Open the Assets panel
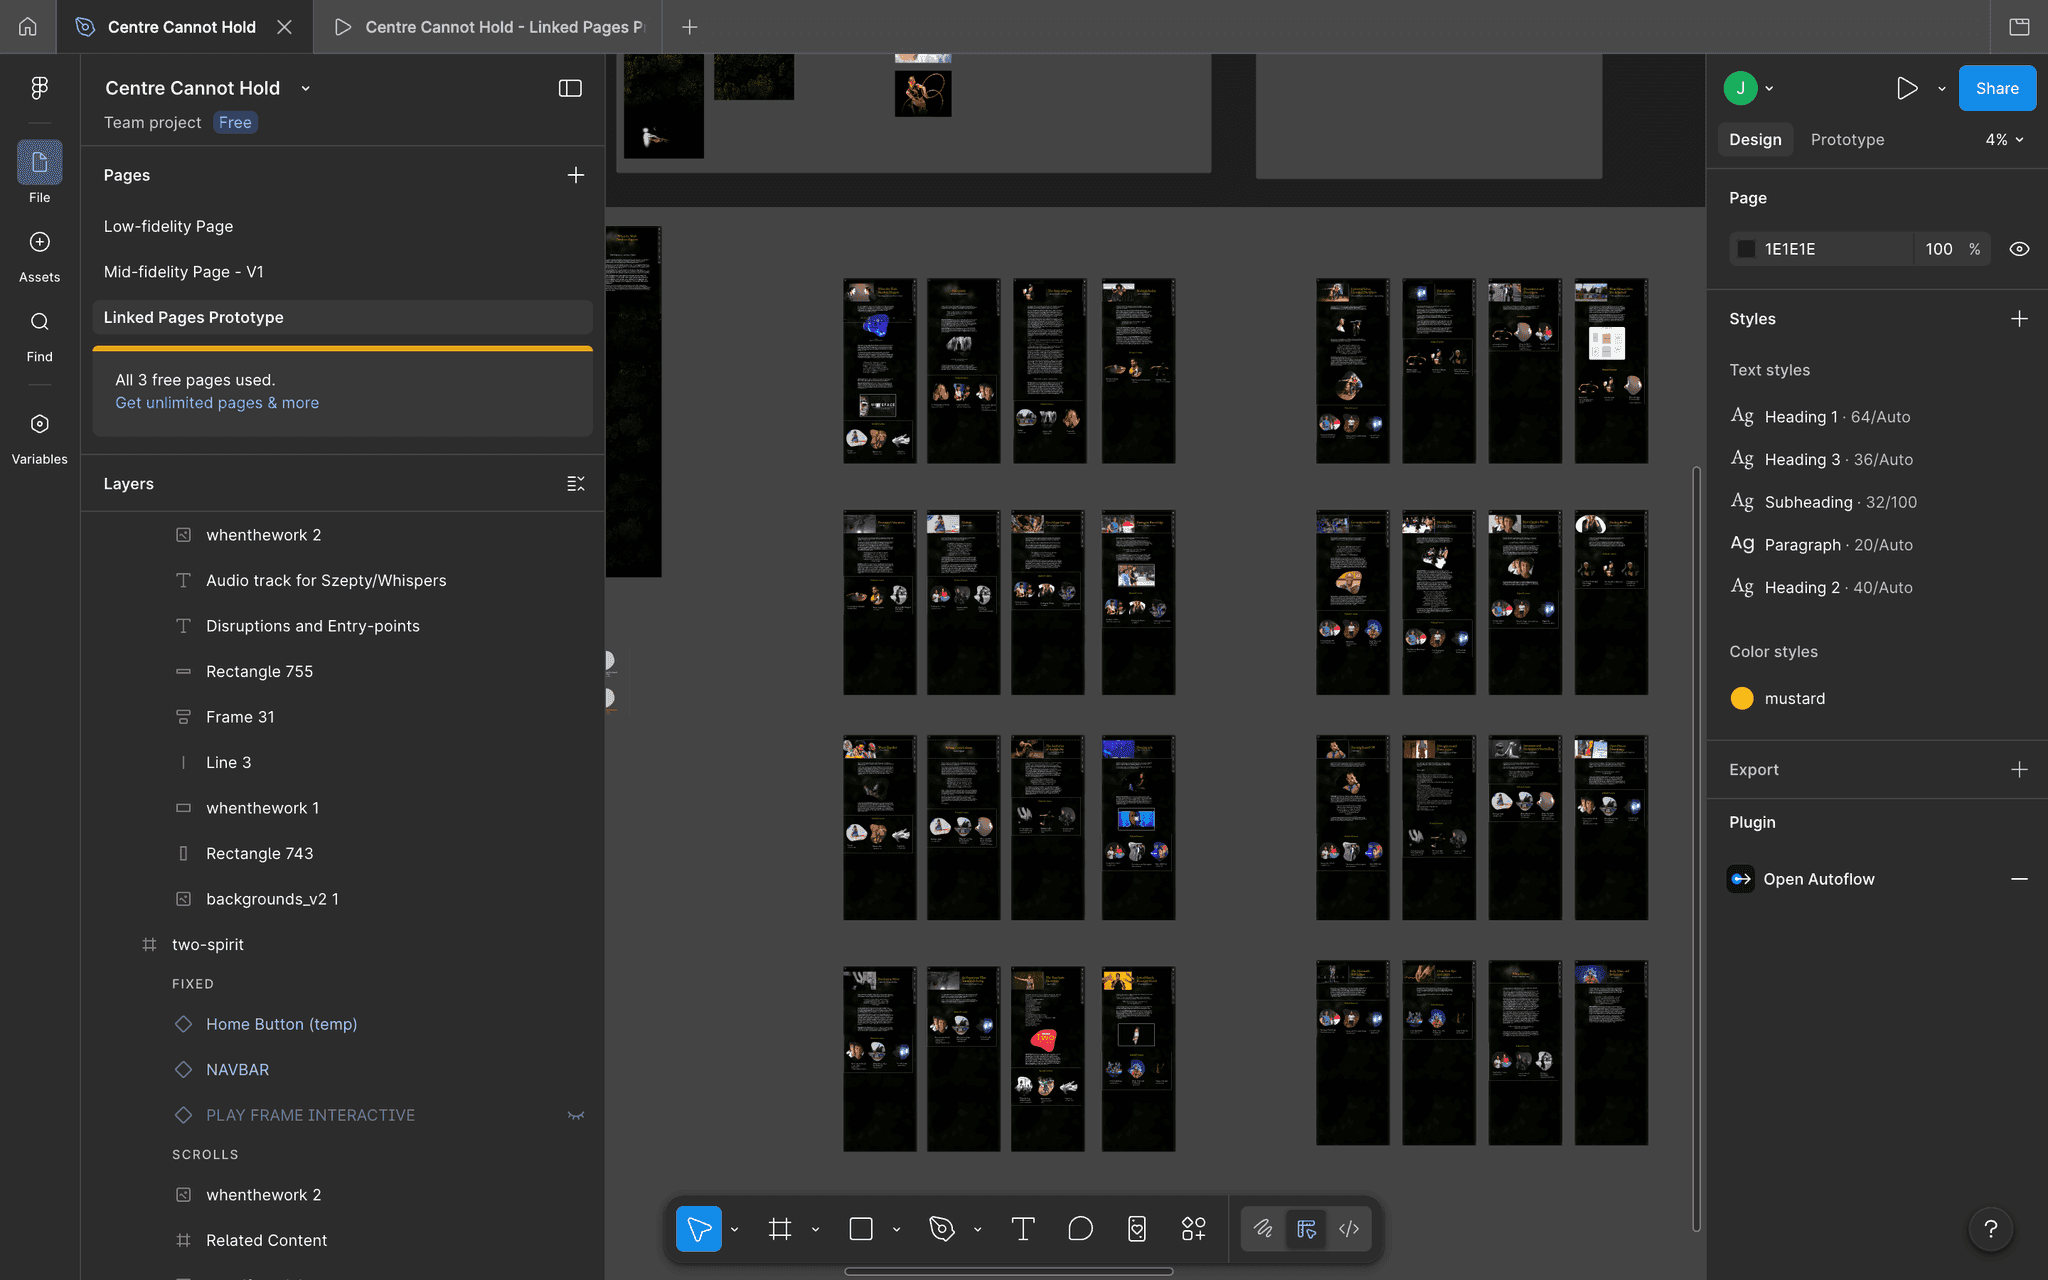This screenshot has height=1280, width=2048. pyautogui.click(x=39, y=256)
